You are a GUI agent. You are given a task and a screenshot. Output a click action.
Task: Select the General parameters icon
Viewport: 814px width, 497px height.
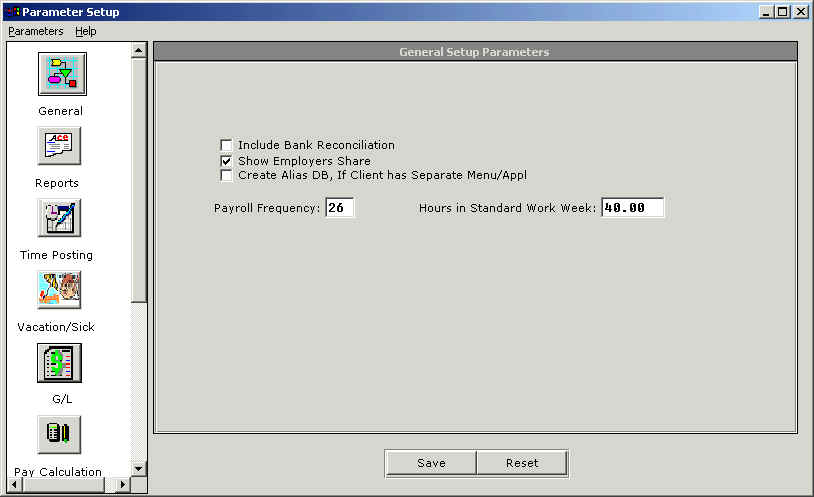[x=61, y=74]
